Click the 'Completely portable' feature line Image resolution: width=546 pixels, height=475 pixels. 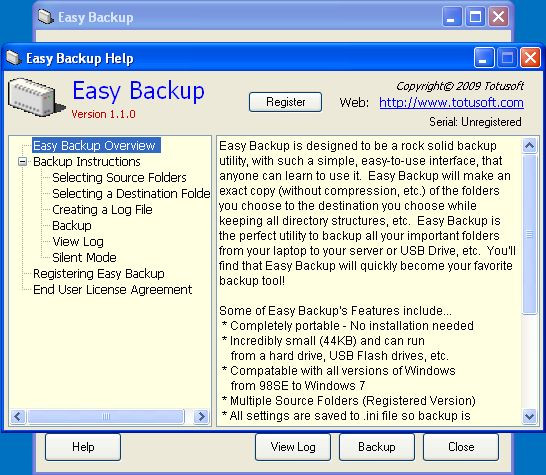click(348, 326)
